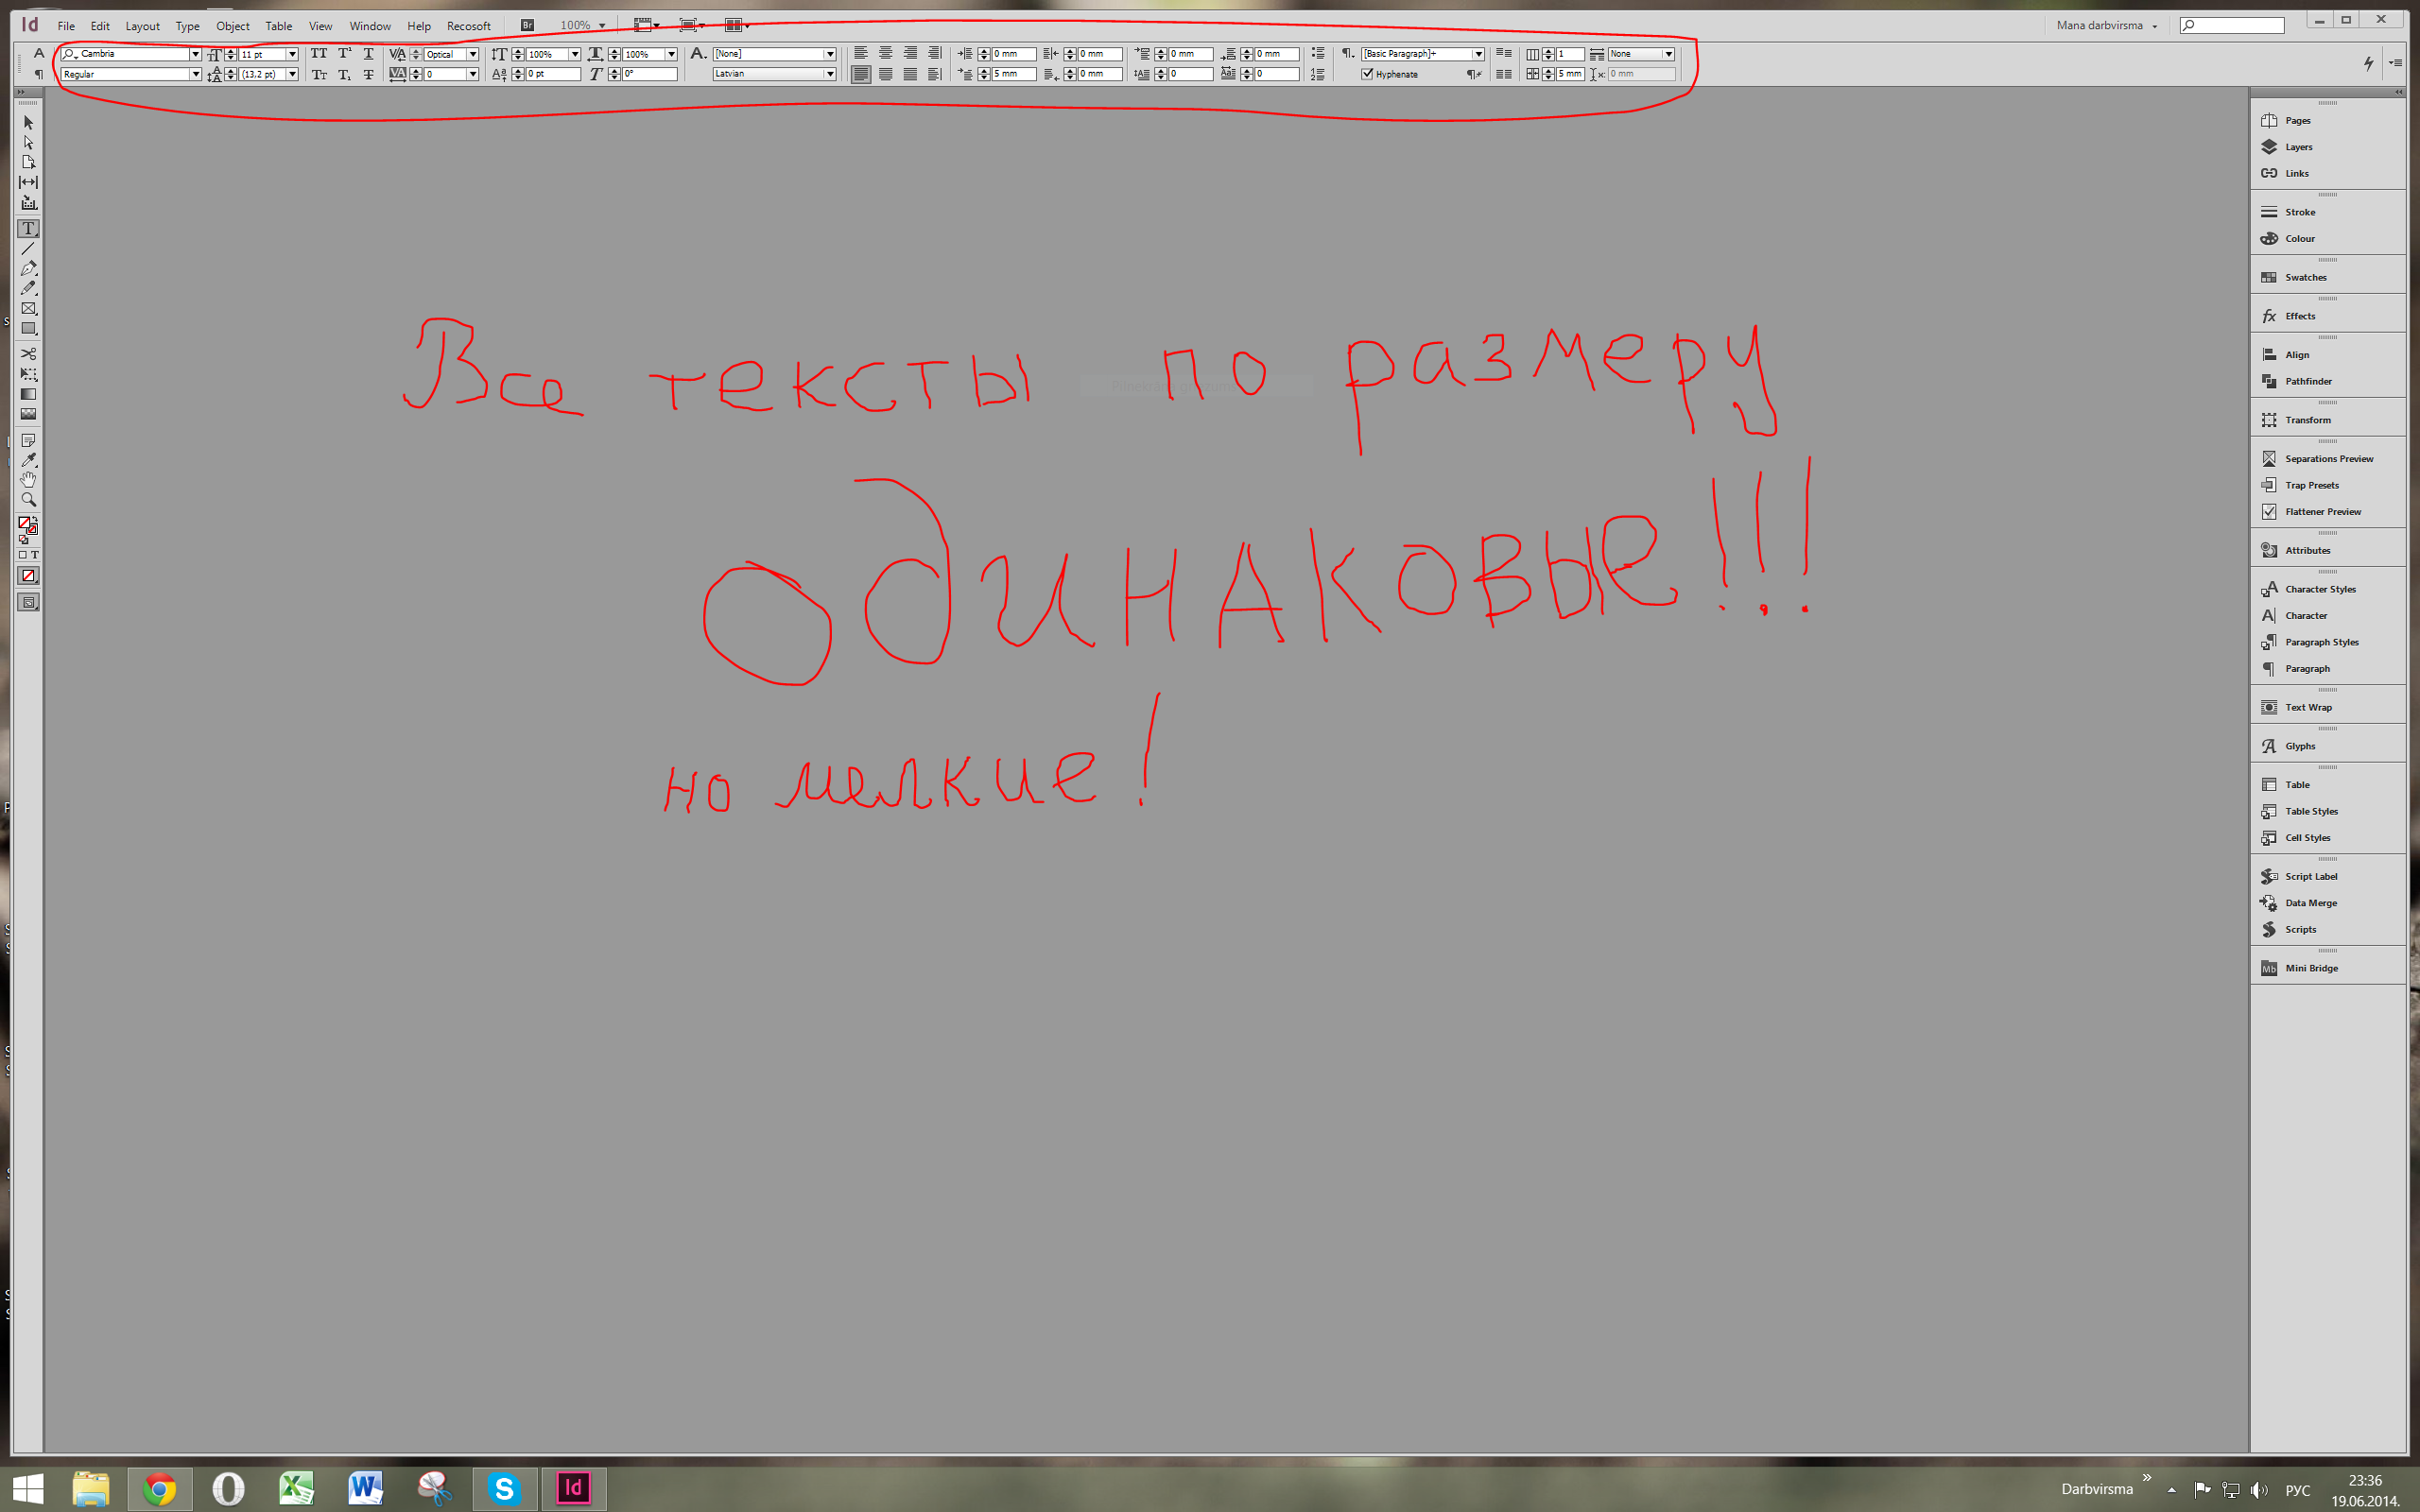Switch to Character Formatting Controls
The height and width of the screenshot is (1512, 2420).
[x=39, y=53]
